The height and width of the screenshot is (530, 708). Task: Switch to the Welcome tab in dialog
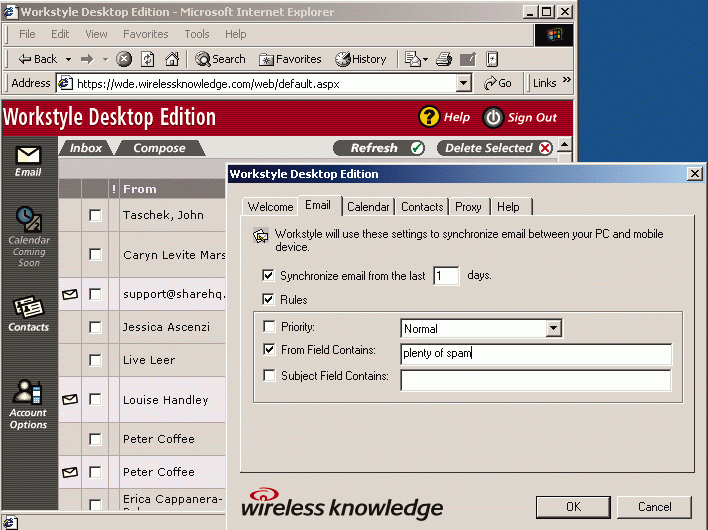270,207
